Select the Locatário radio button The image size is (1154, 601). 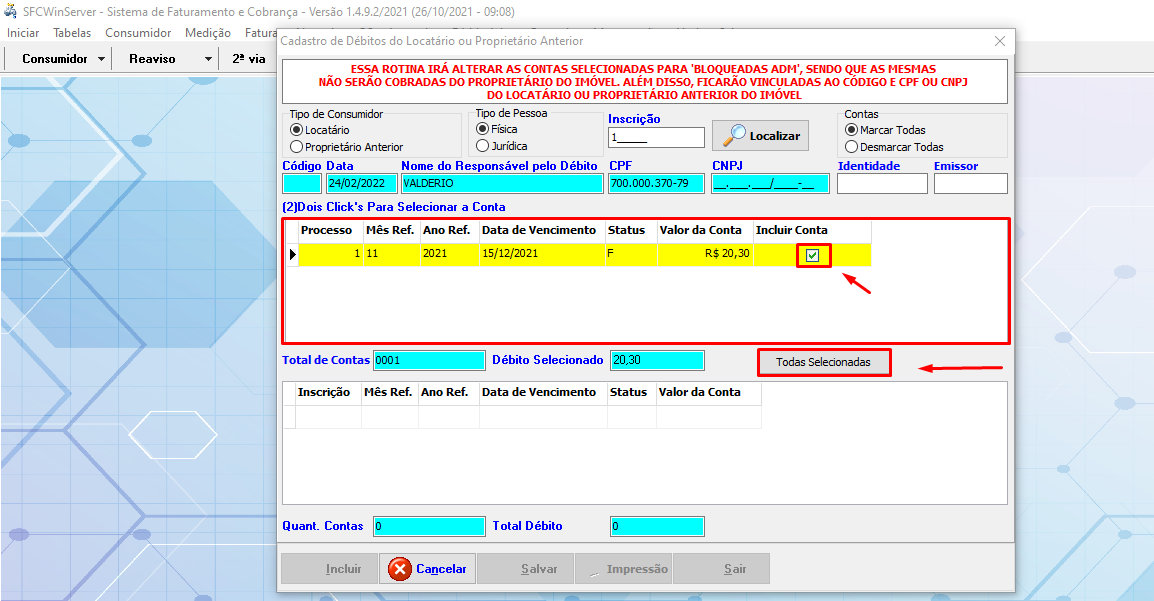[296, 130]
